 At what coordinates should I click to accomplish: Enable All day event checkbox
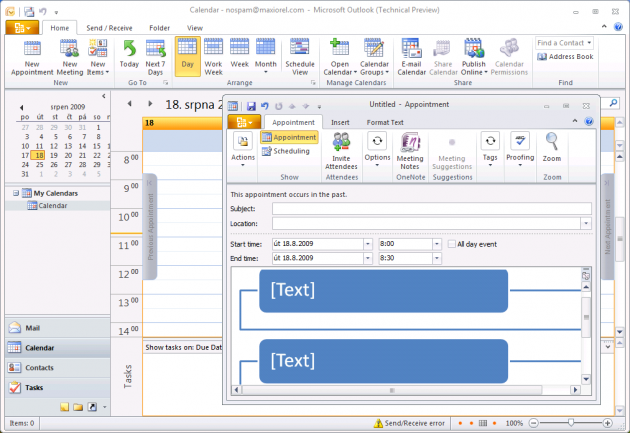pos(452,244)
